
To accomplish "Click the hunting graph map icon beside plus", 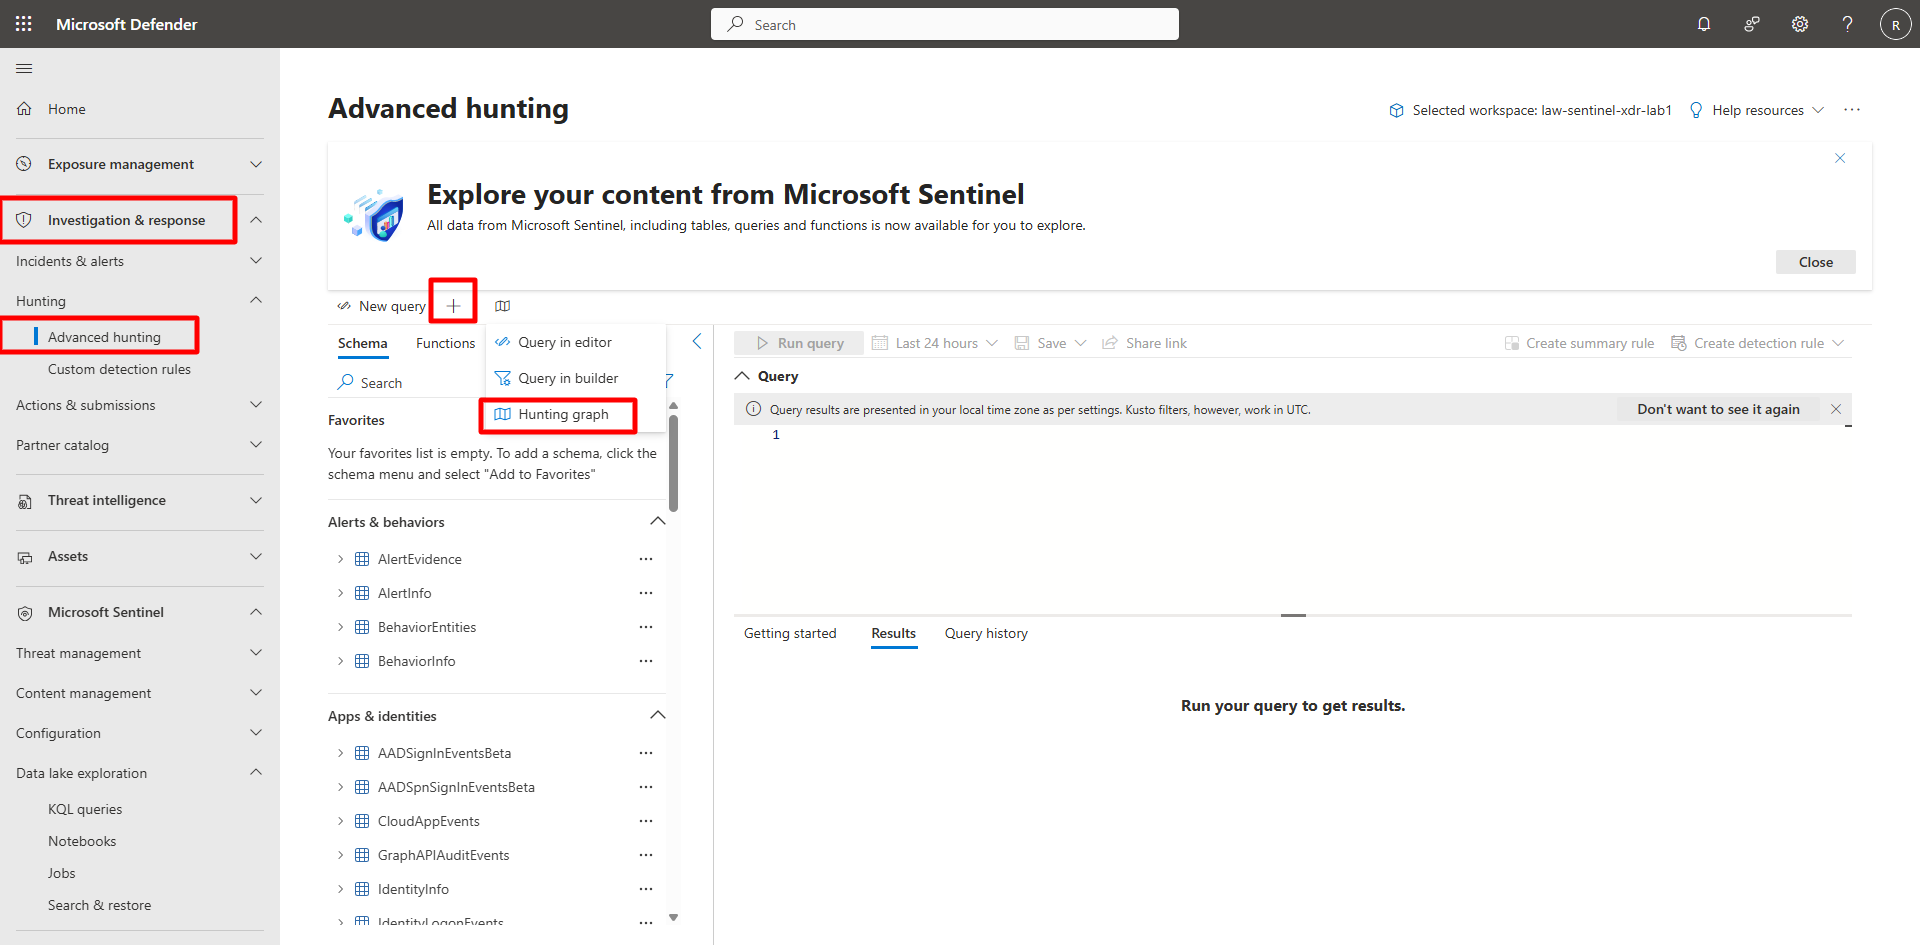I will [x=503, y=306].
